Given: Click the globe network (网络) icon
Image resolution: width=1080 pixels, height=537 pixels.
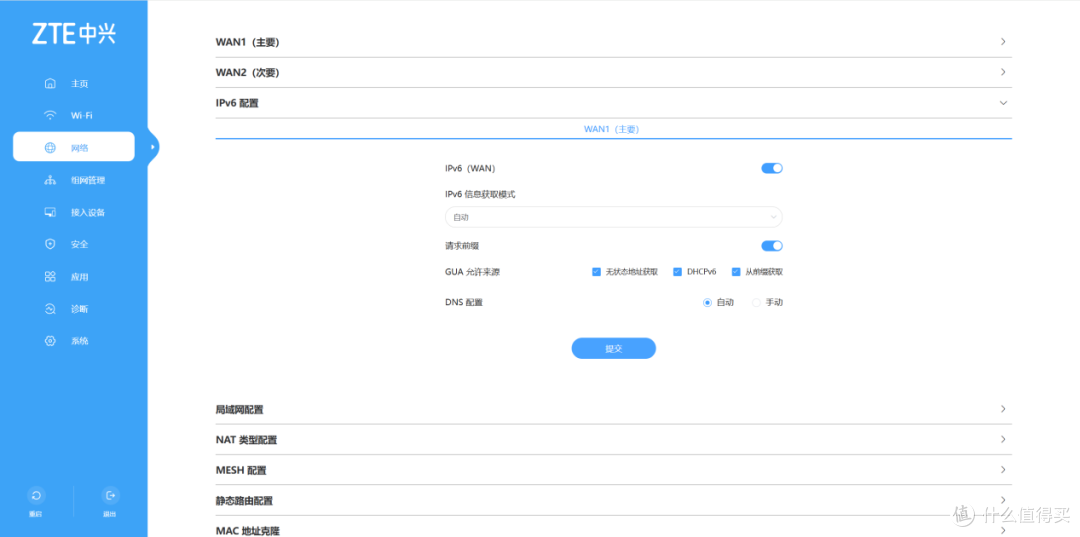Looking at the screenshot, I should click(x=50, y=147).
